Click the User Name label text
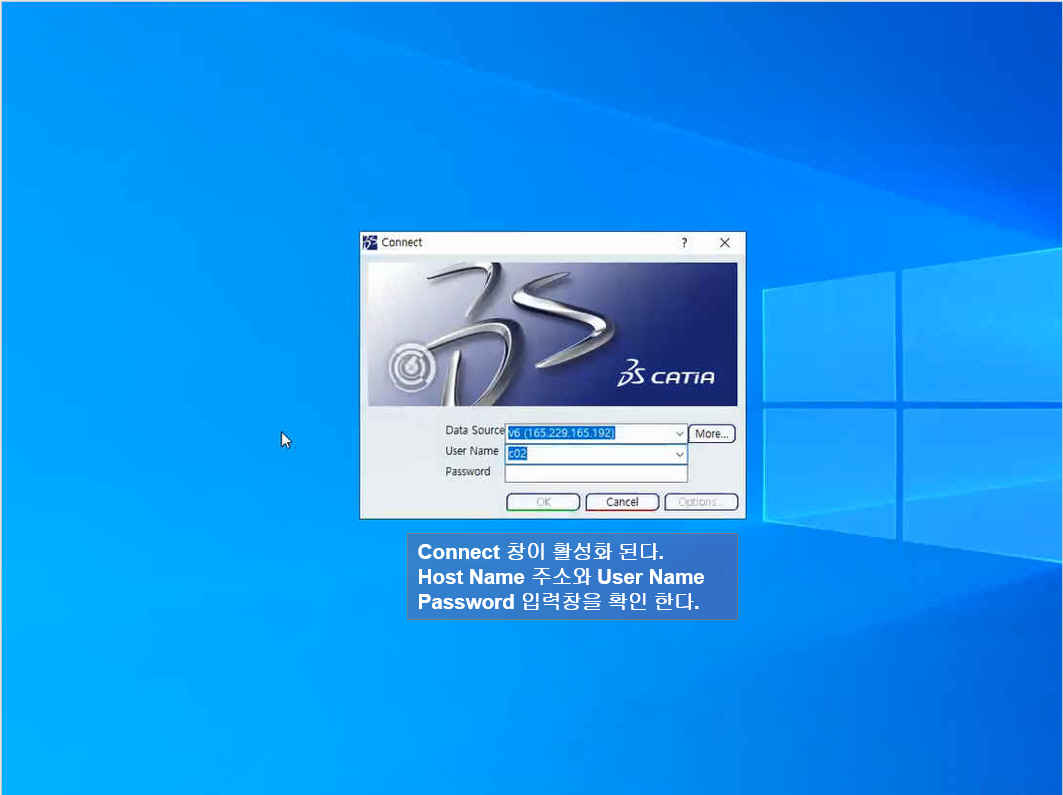This screenshot has width=1063, height=795. point(472,451)
